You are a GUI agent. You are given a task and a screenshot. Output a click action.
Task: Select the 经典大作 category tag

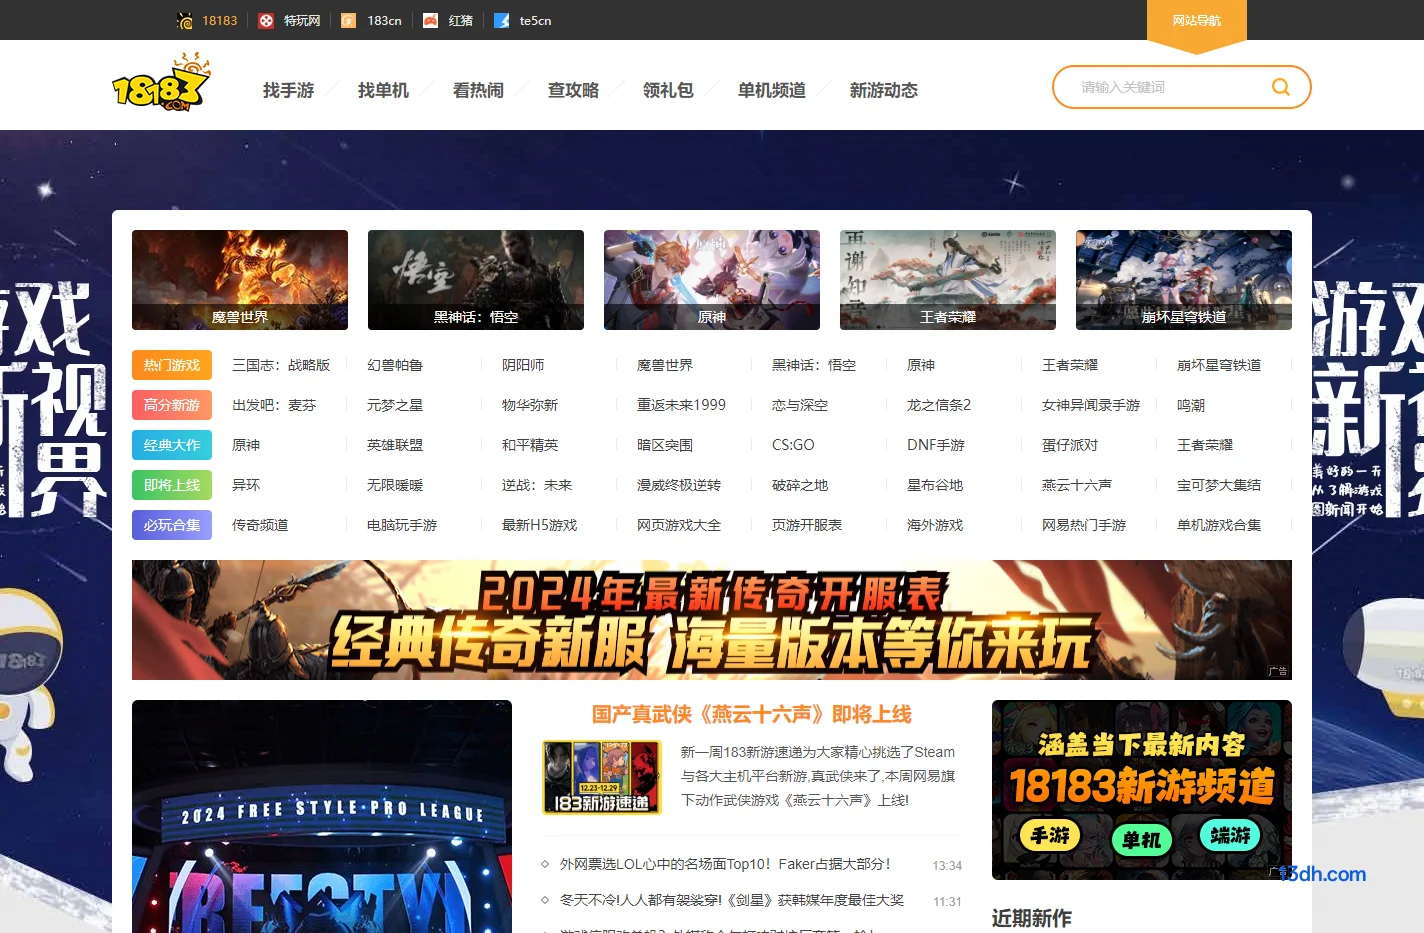tap(172, 445)
